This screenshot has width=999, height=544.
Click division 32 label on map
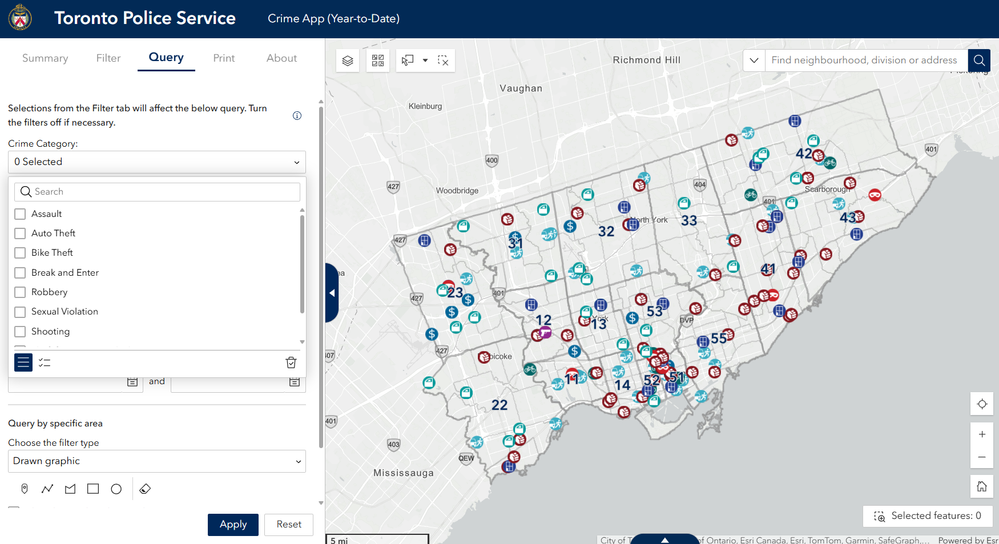coord(606,232)
